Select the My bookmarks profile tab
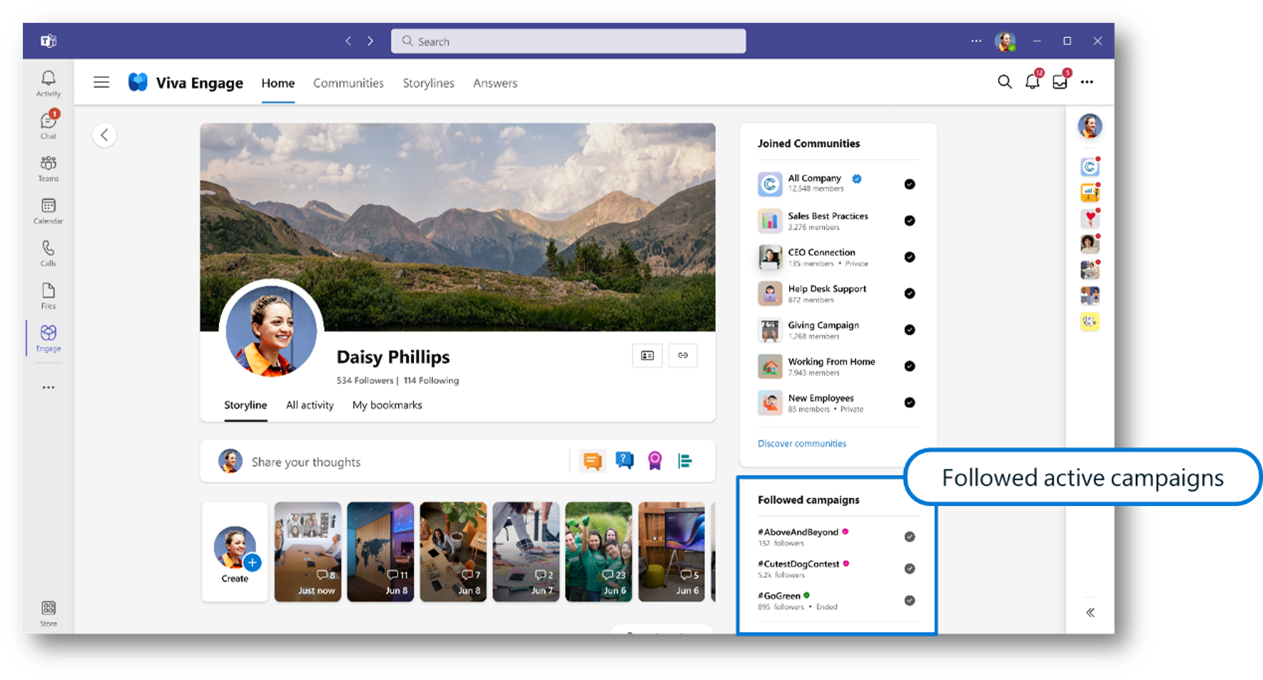Viewport: 1263px width, 680px height. pos(387,405)
